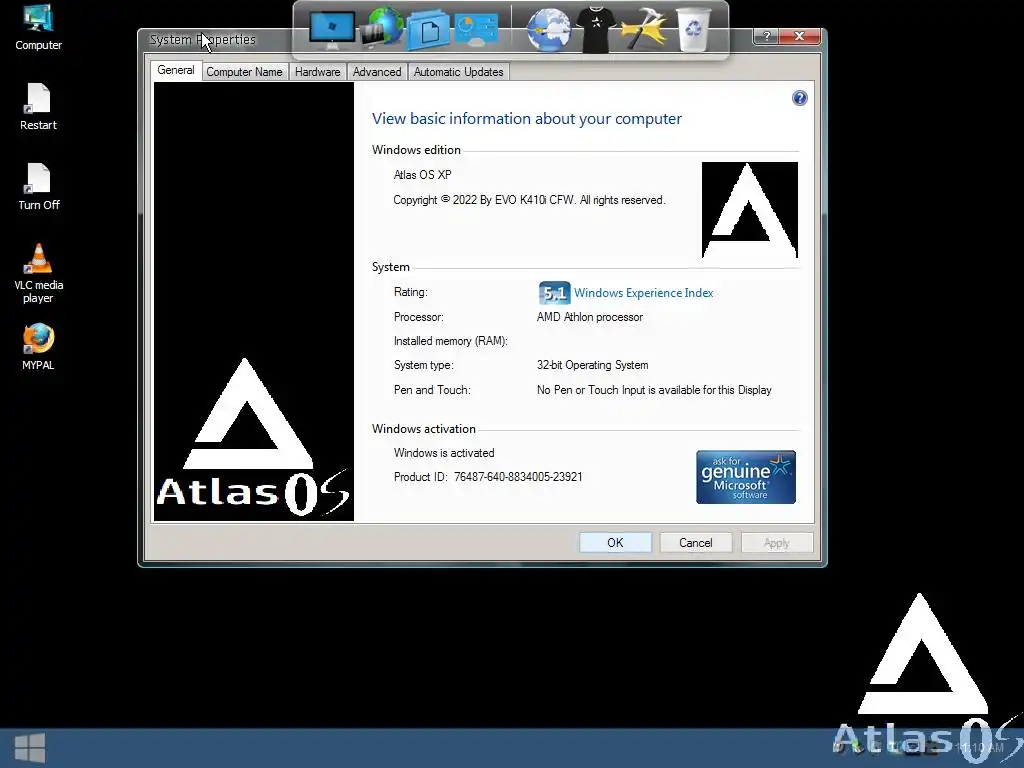Click the Atlas OS XP edition text
This screenshot has height=768, width=1024.
coord(423,175)
